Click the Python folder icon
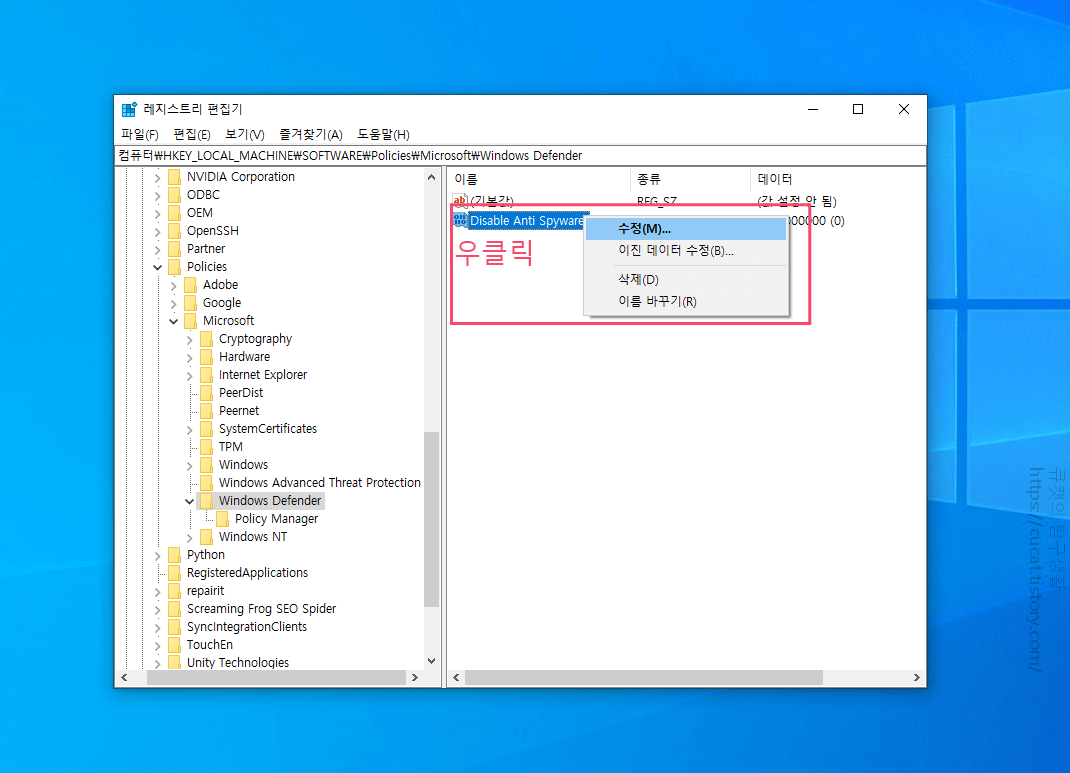 [x=172, y=554]
